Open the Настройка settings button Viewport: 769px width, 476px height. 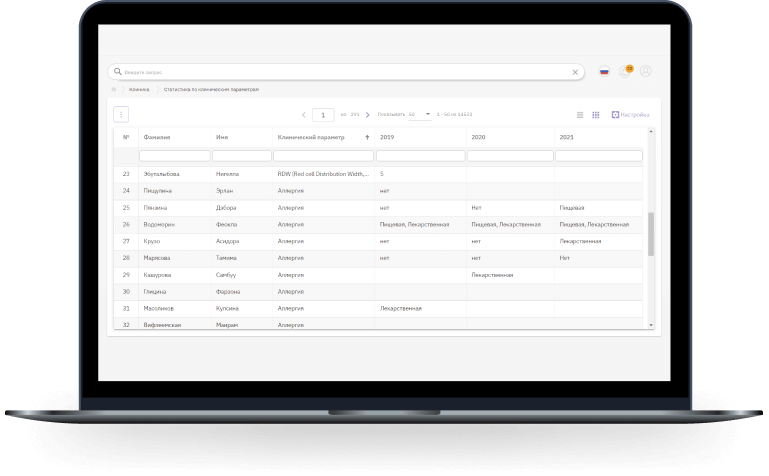630,115
